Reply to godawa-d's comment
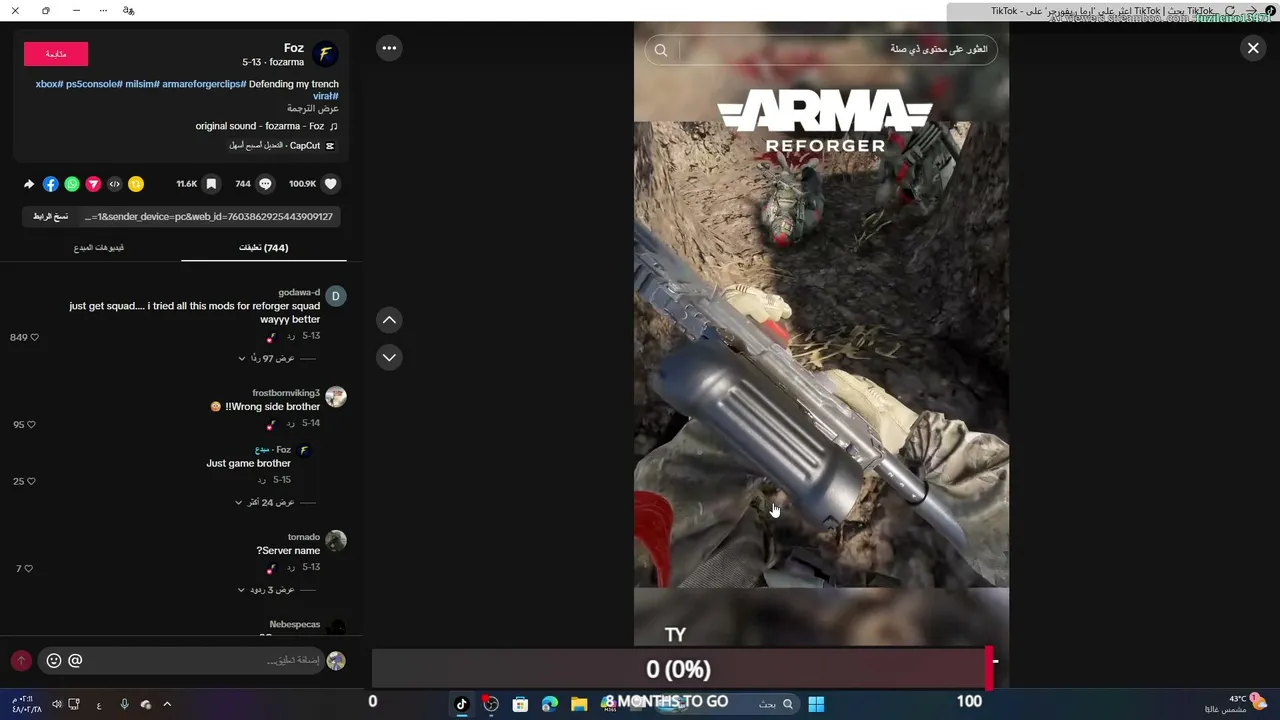 pos(290,337)
